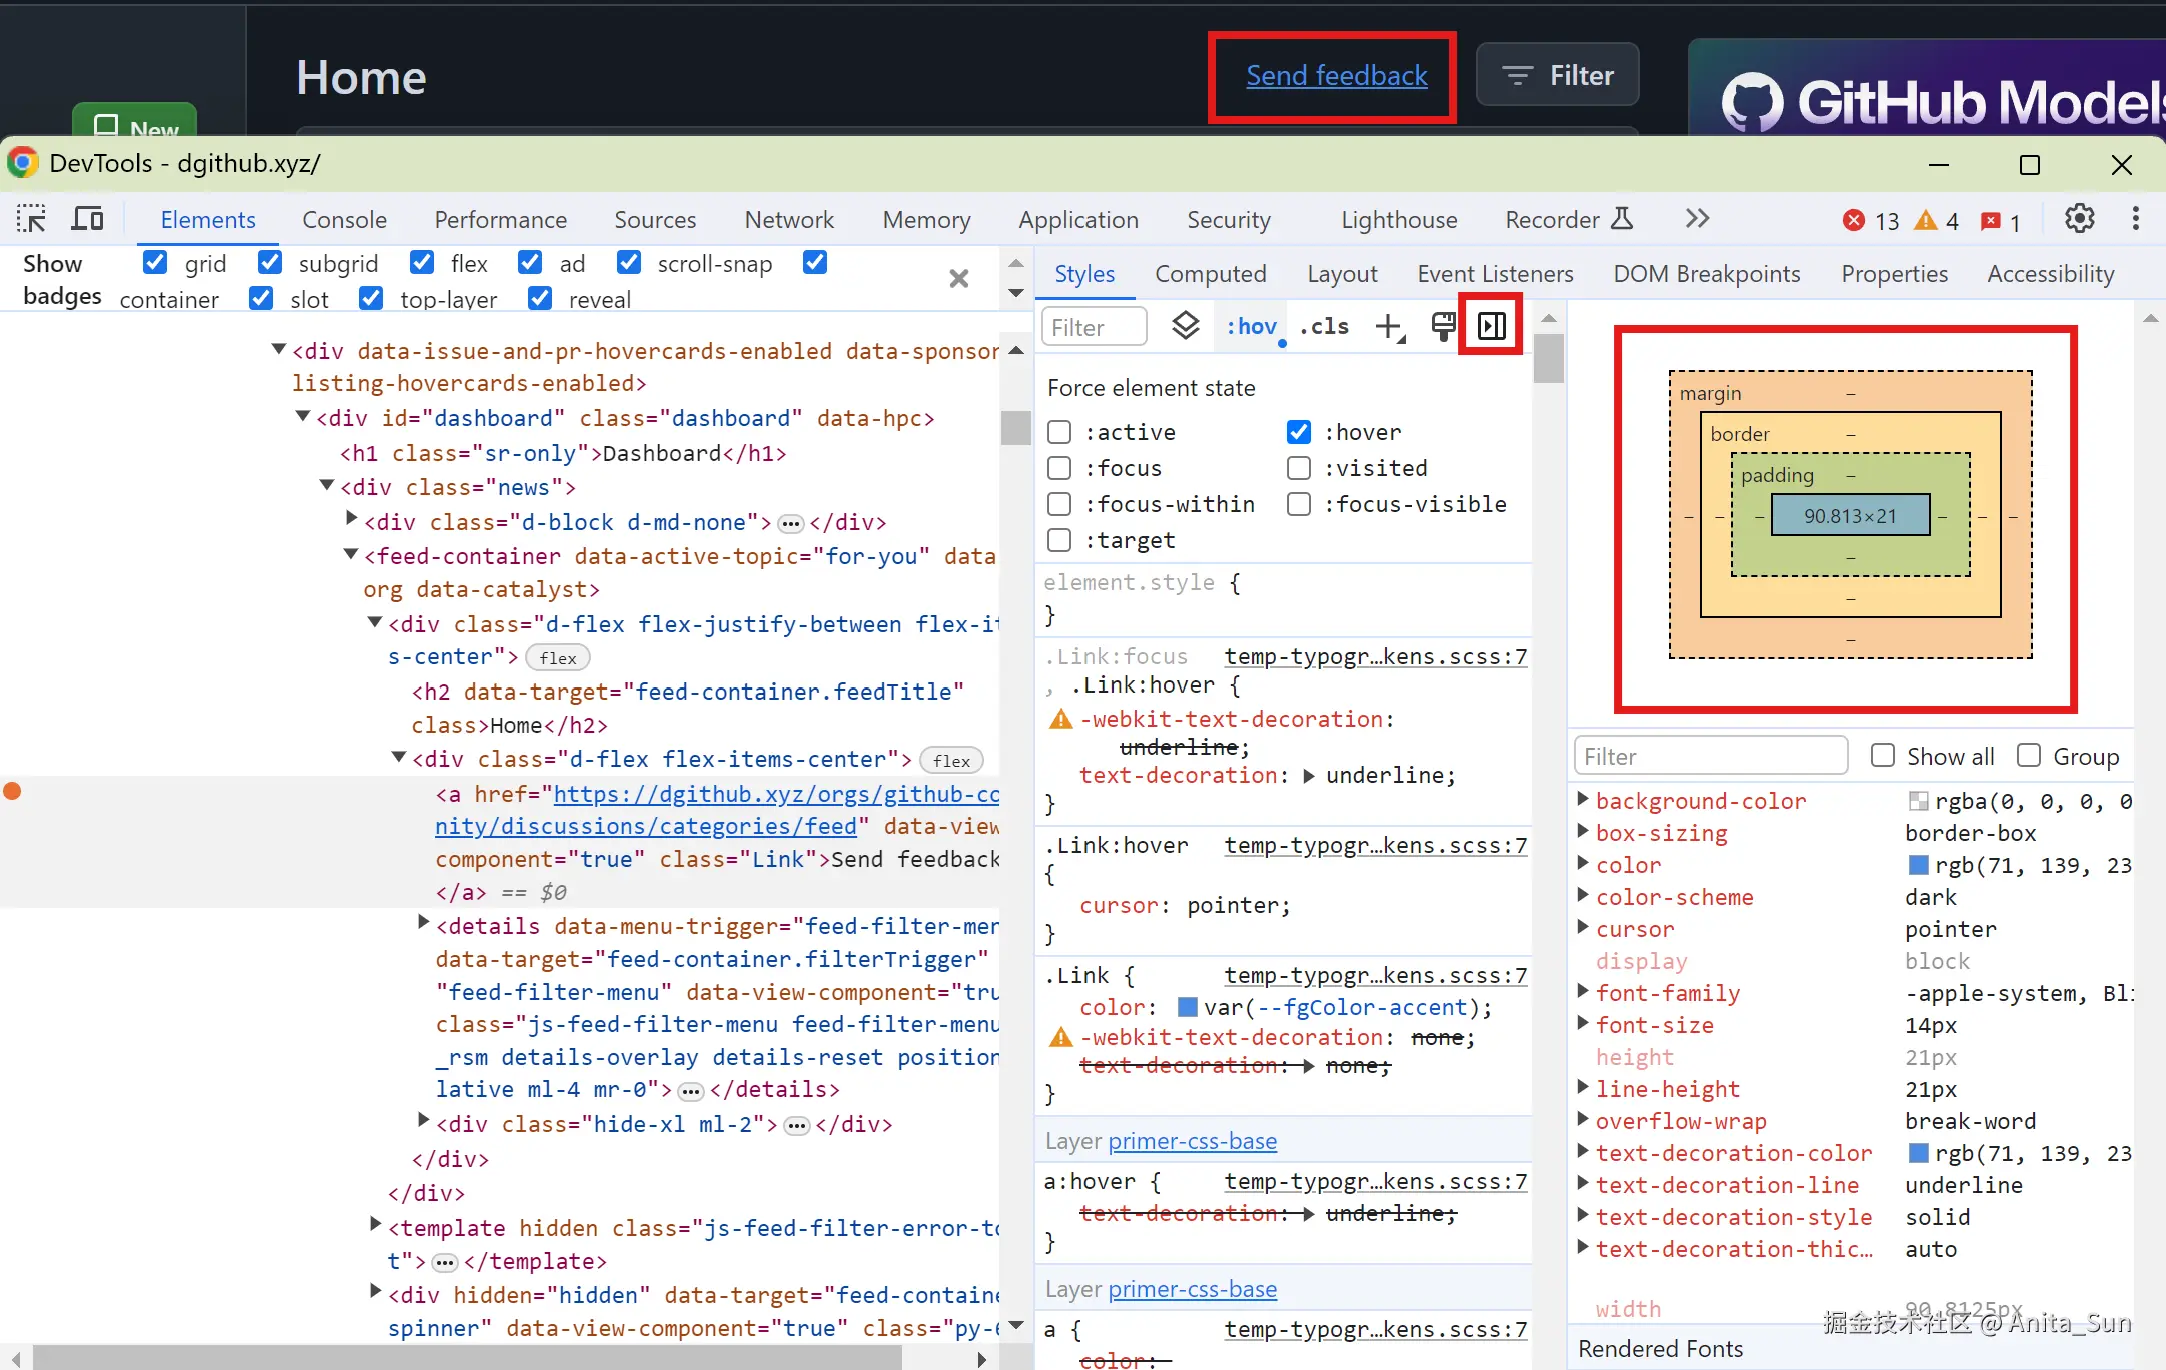Toggle the rendering emulations brush icon
This screenshot has height=1370, width=2166.
coord(1442,326)
